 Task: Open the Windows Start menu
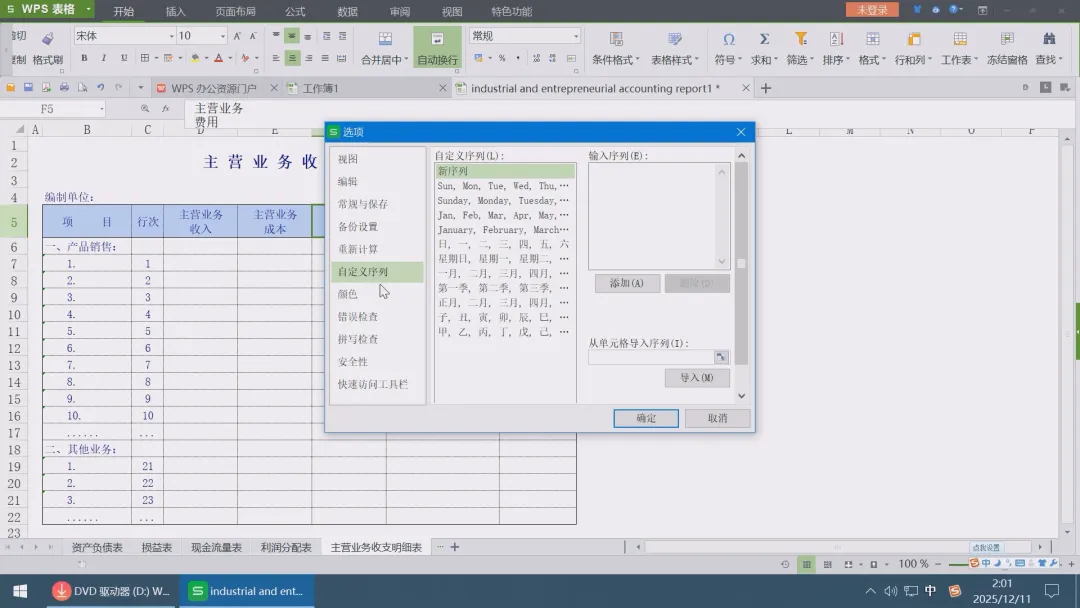point(20,591)
